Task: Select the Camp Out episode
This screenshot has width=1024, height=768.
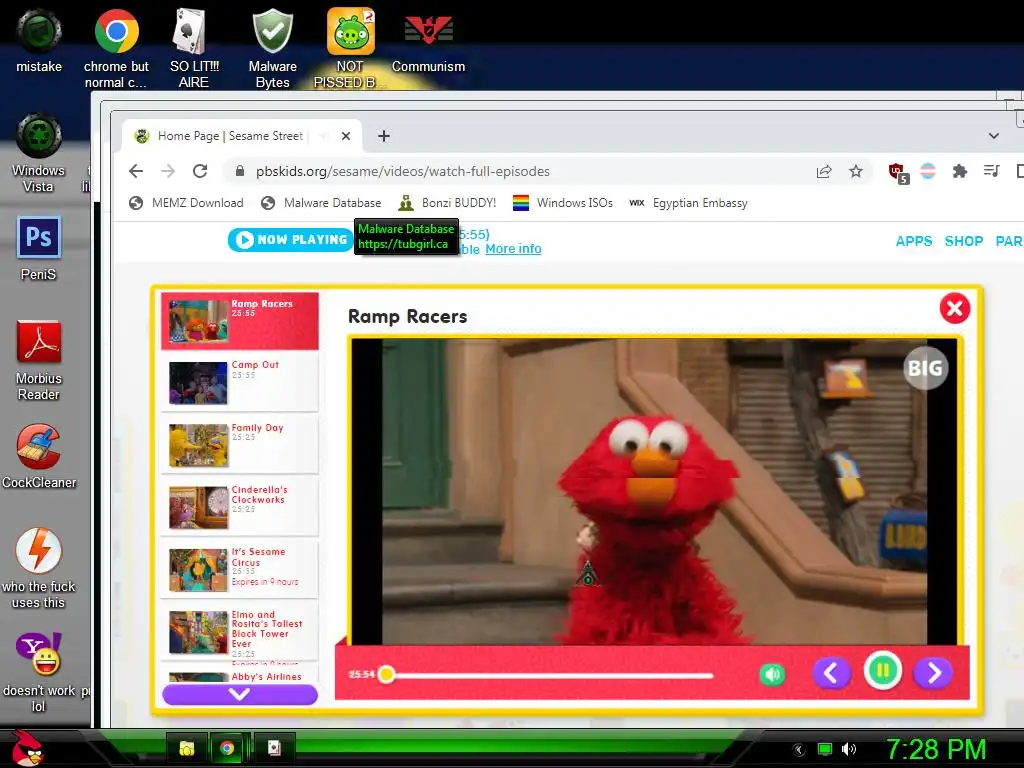Action: pyautogui.click(x=240, y=383)
